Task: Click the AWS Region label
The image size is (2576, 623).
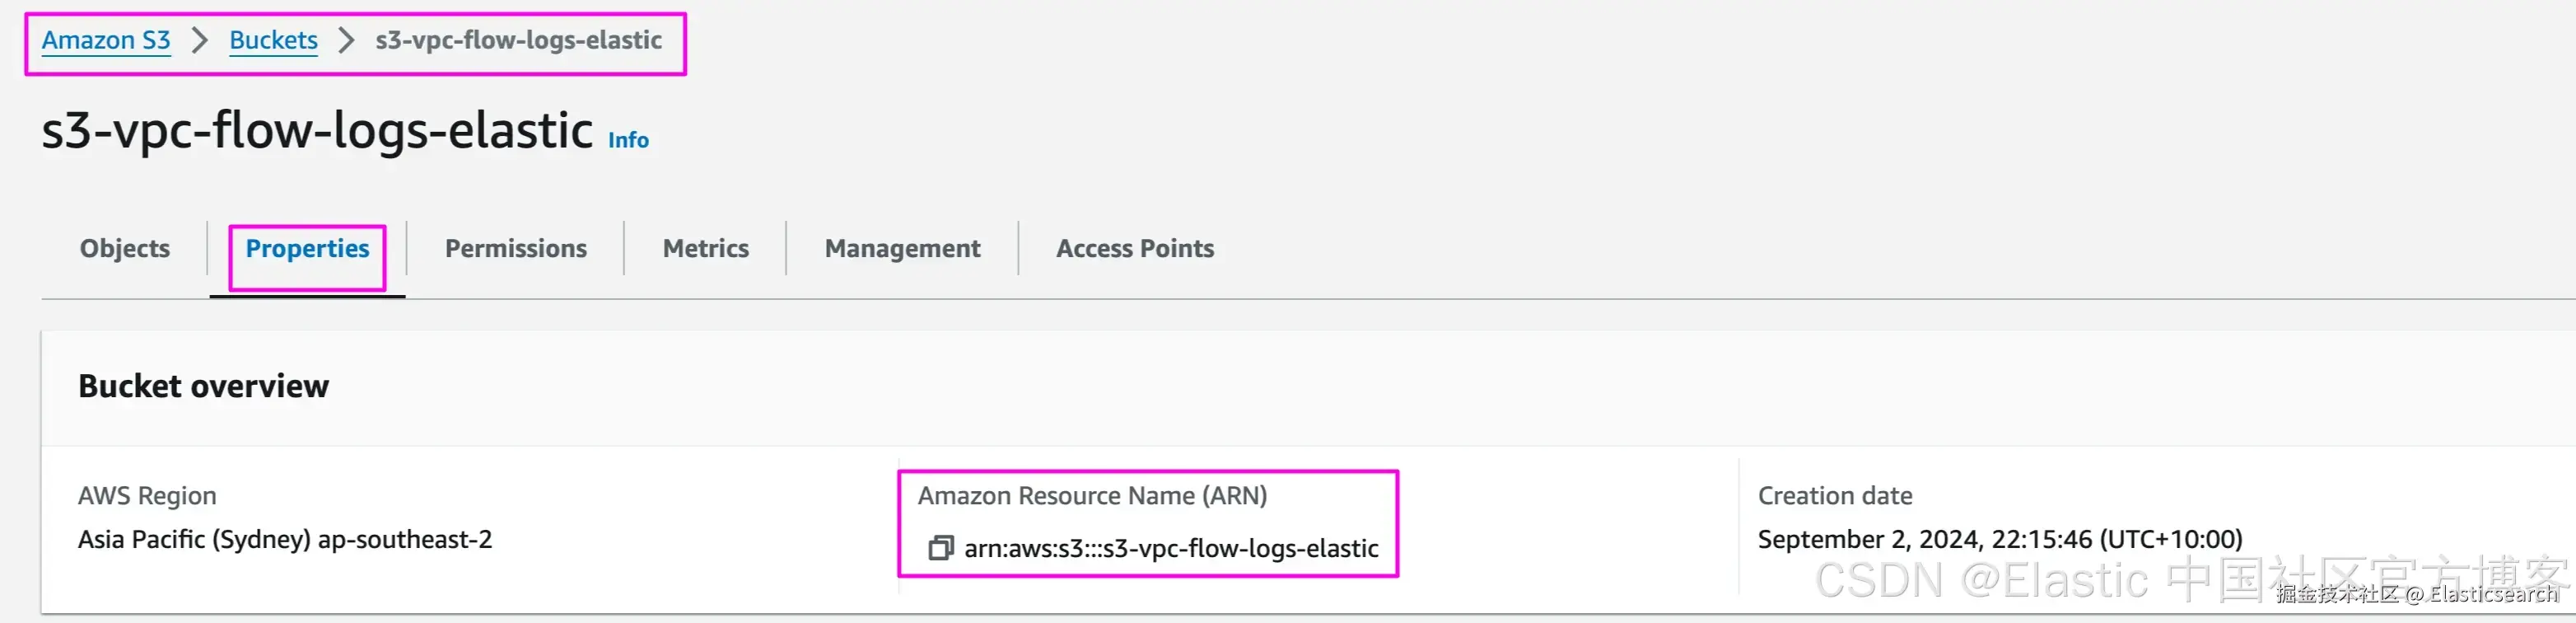Action: tap(147, 496)
